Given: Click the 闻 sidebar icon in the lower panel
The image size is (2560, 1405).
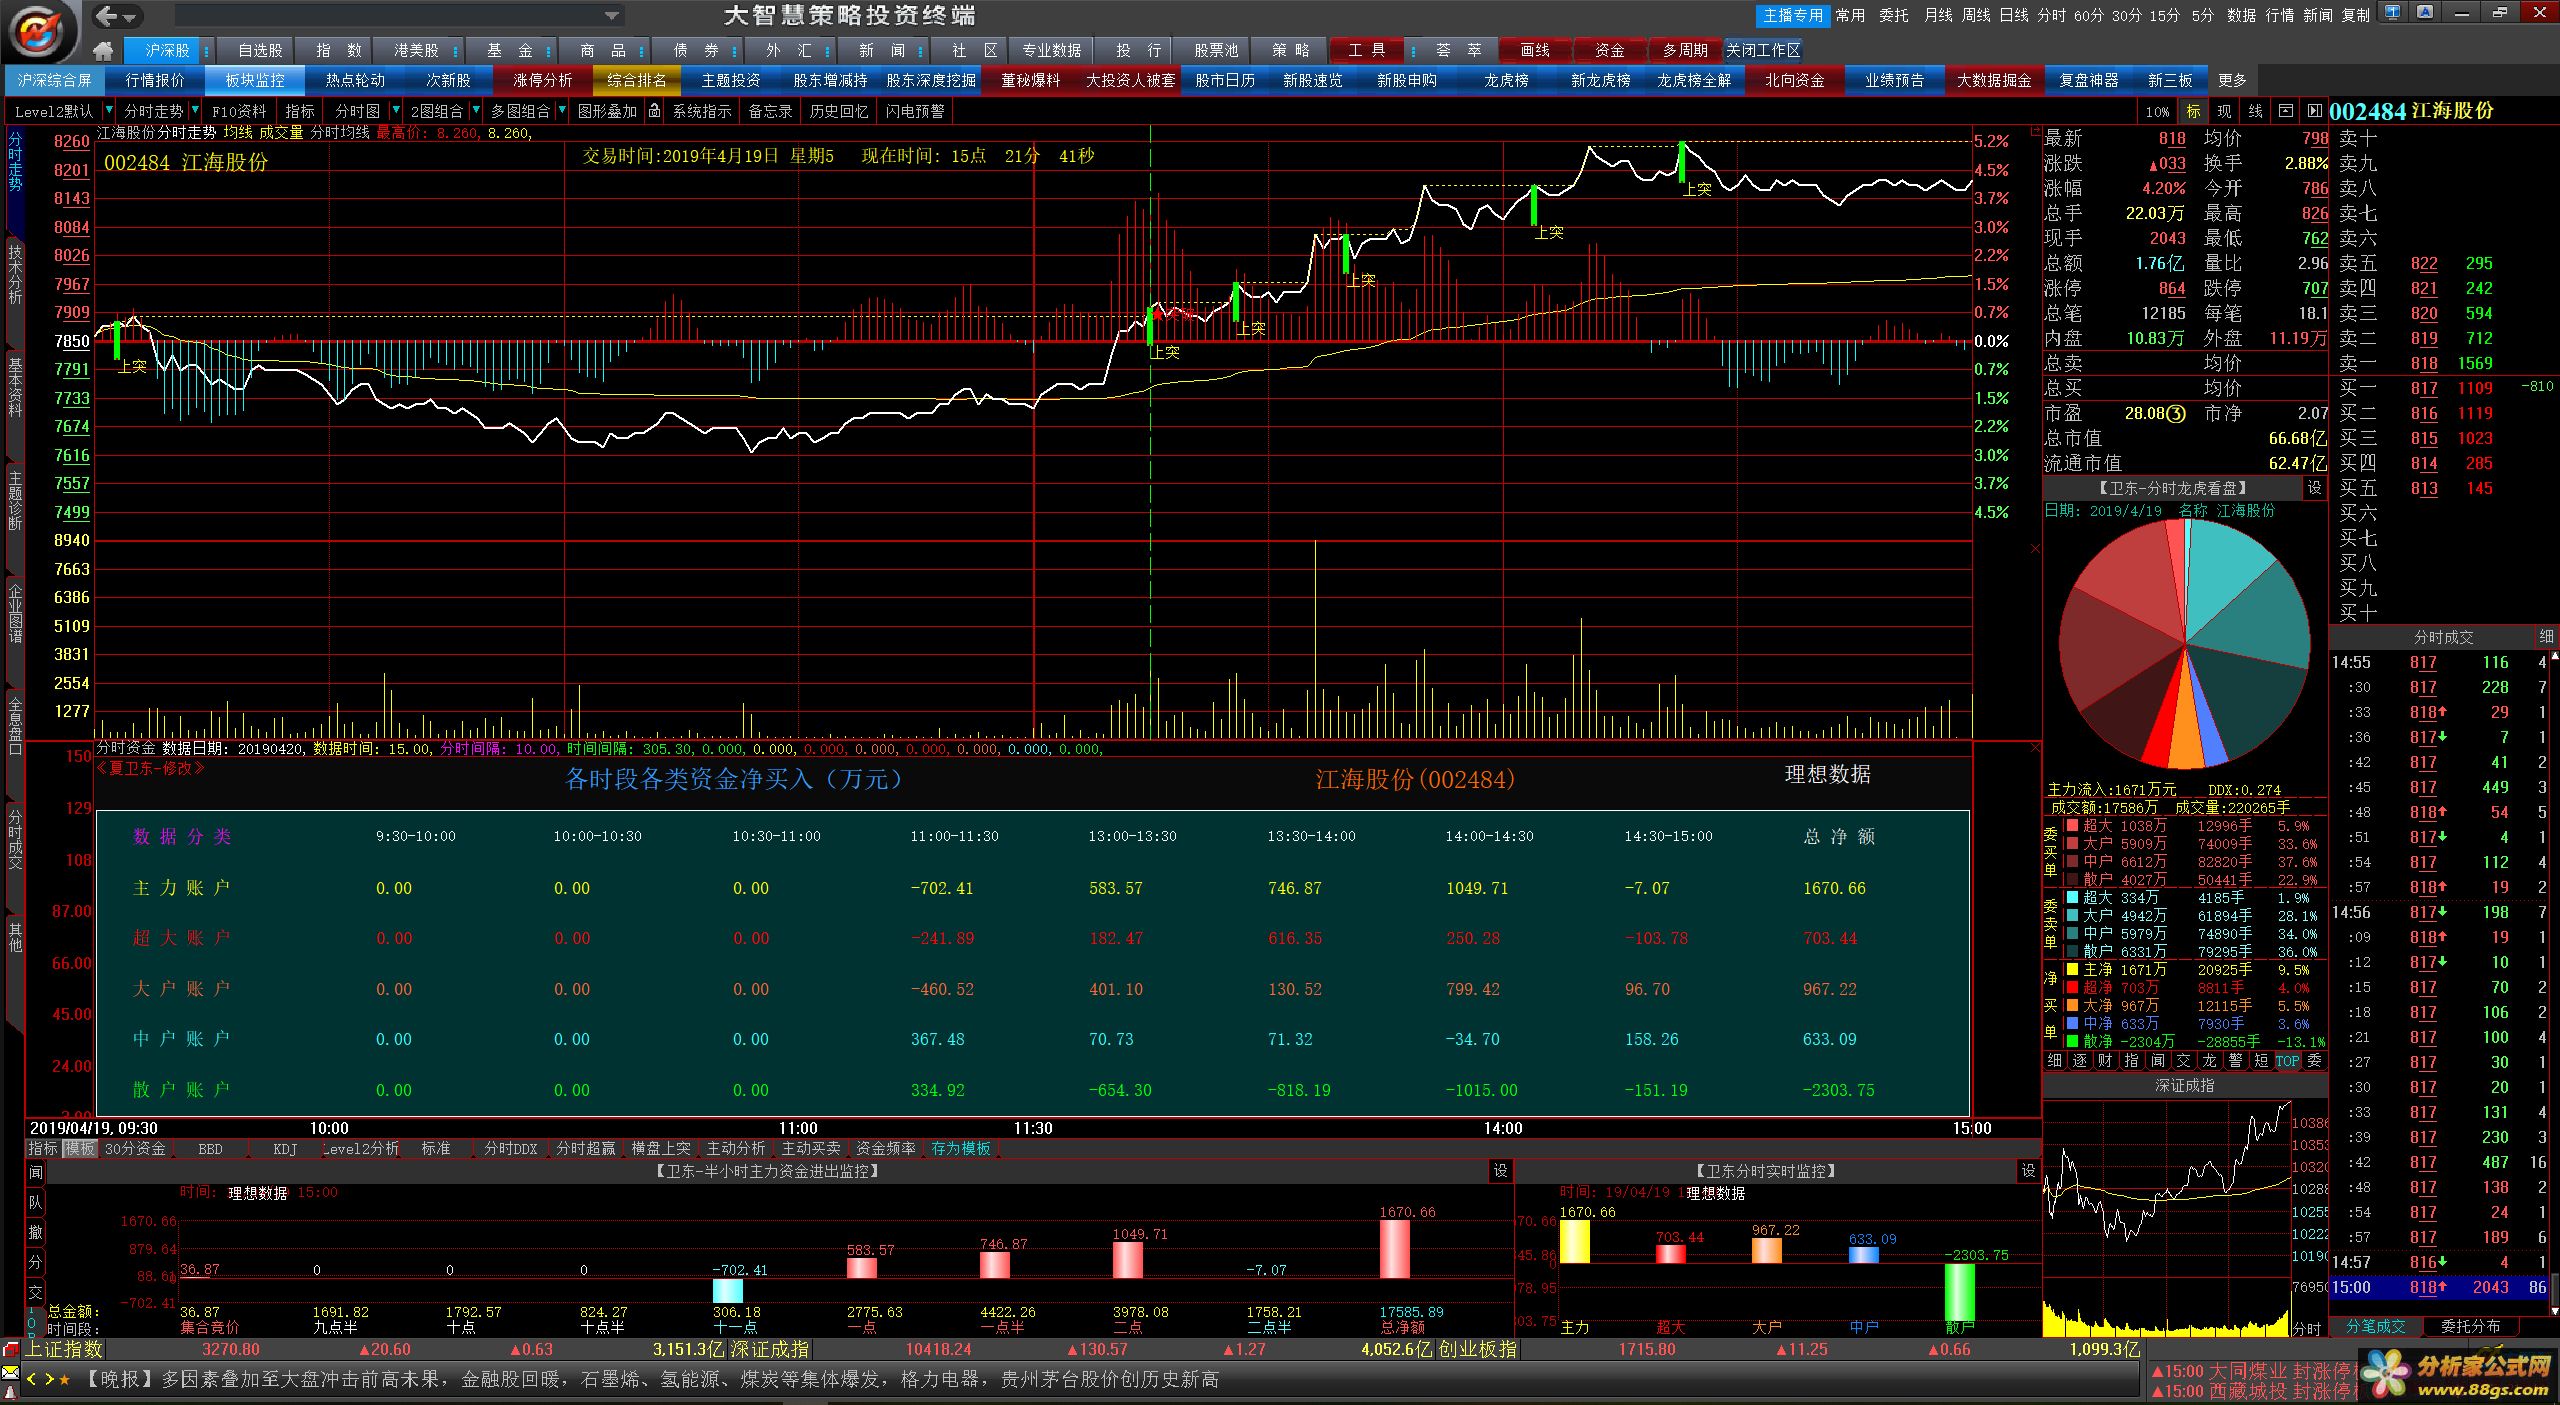Looking at the screenshot, I should 36,1173.
